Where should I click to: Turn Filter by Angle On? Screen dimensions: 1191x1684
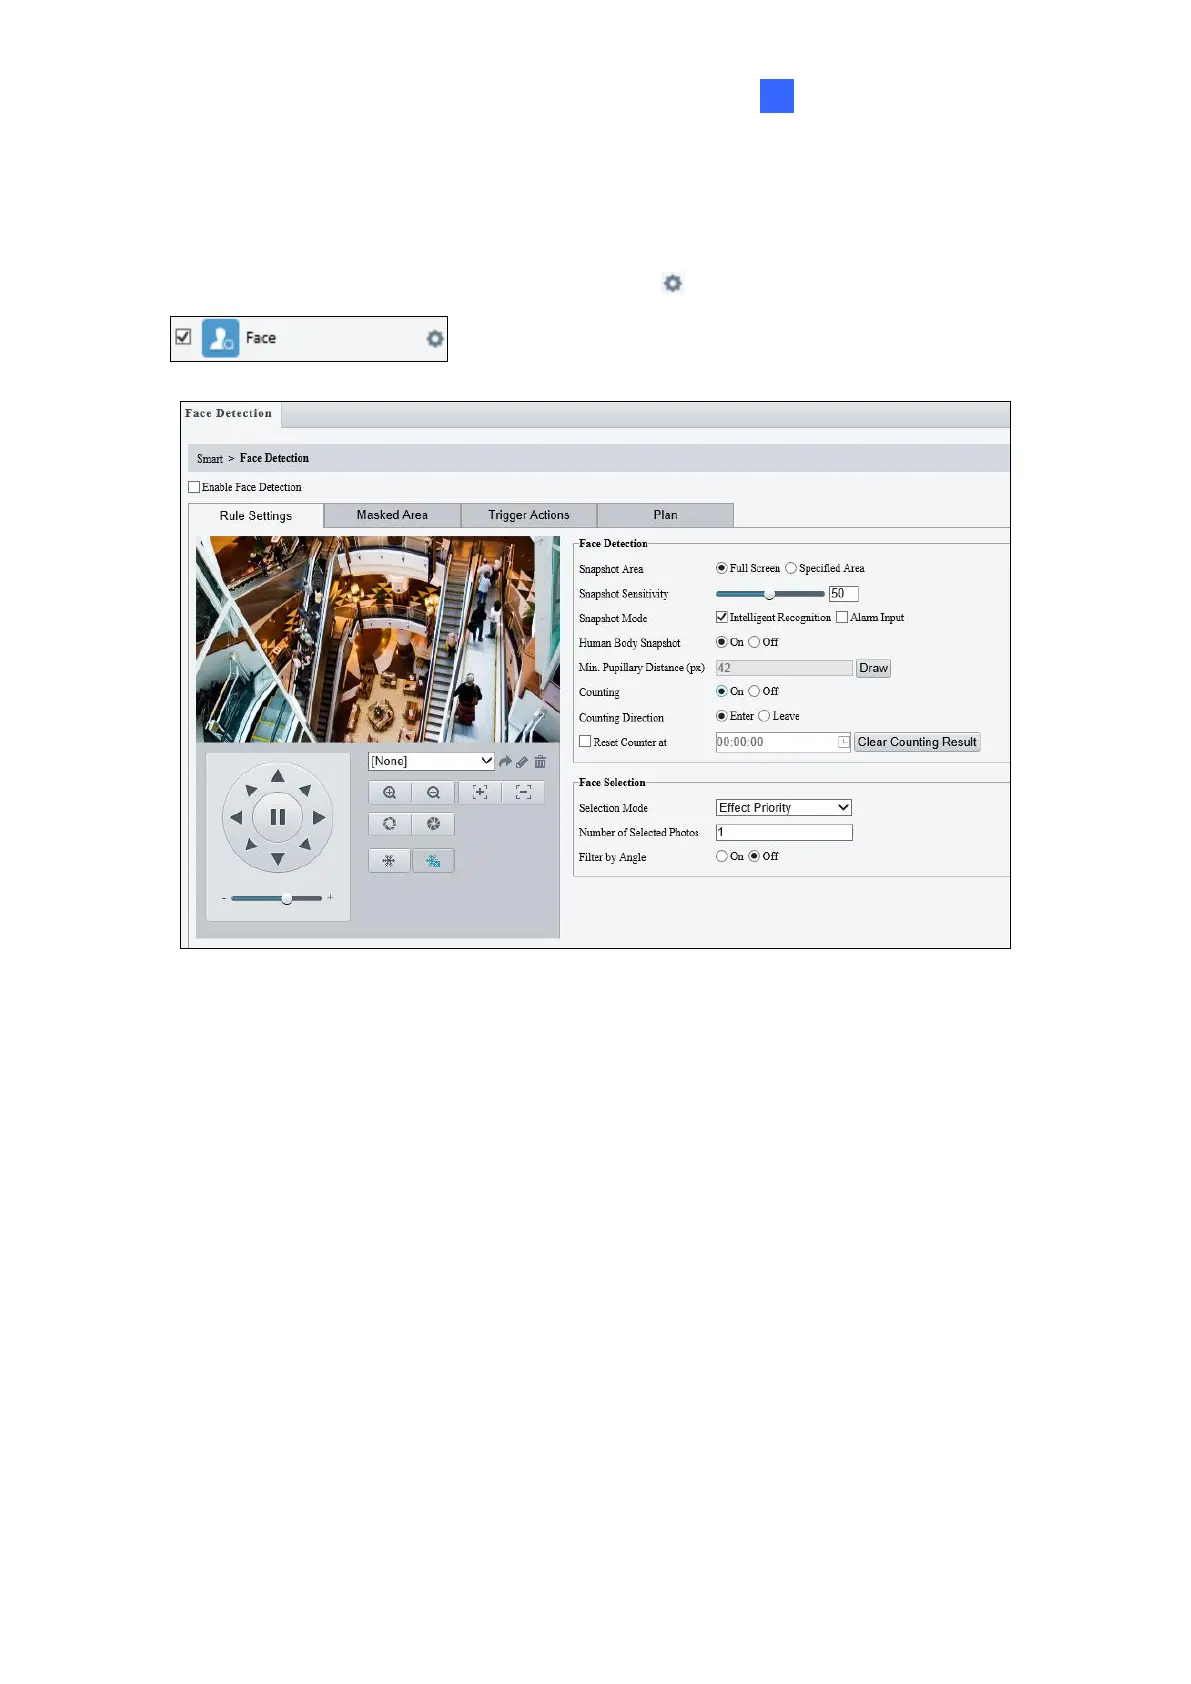(x=721, y=856)
